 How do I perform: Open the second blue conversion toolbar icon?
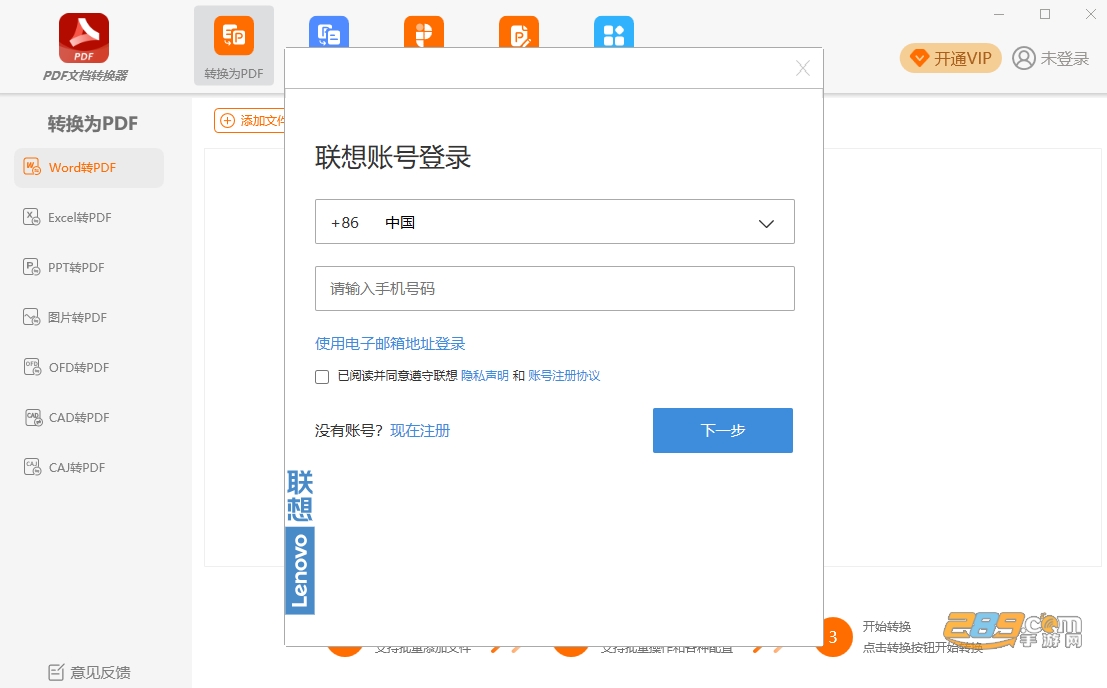tap(329, 32)
